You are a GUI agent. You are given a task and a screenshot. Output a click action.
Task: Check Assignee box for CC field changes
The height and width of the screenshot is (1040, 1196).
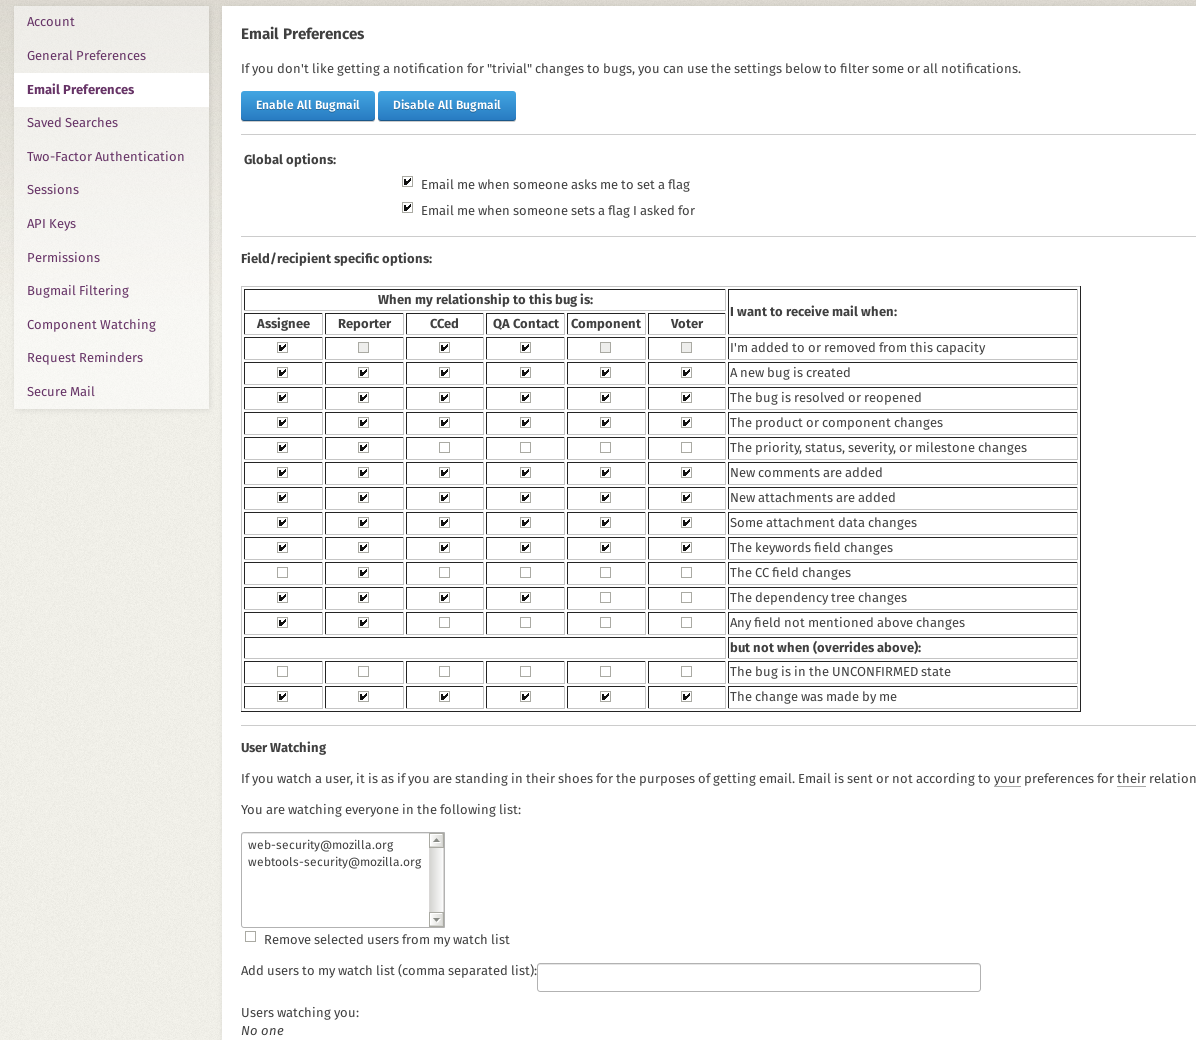pyautogui.click(x=282, y=572)
